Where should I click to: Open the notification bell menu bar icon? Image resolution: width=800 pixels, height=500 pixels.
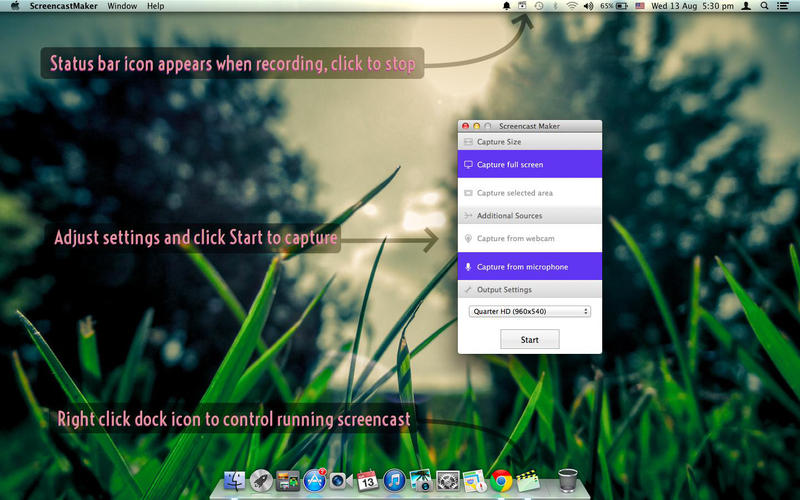(x=506, y=6)
